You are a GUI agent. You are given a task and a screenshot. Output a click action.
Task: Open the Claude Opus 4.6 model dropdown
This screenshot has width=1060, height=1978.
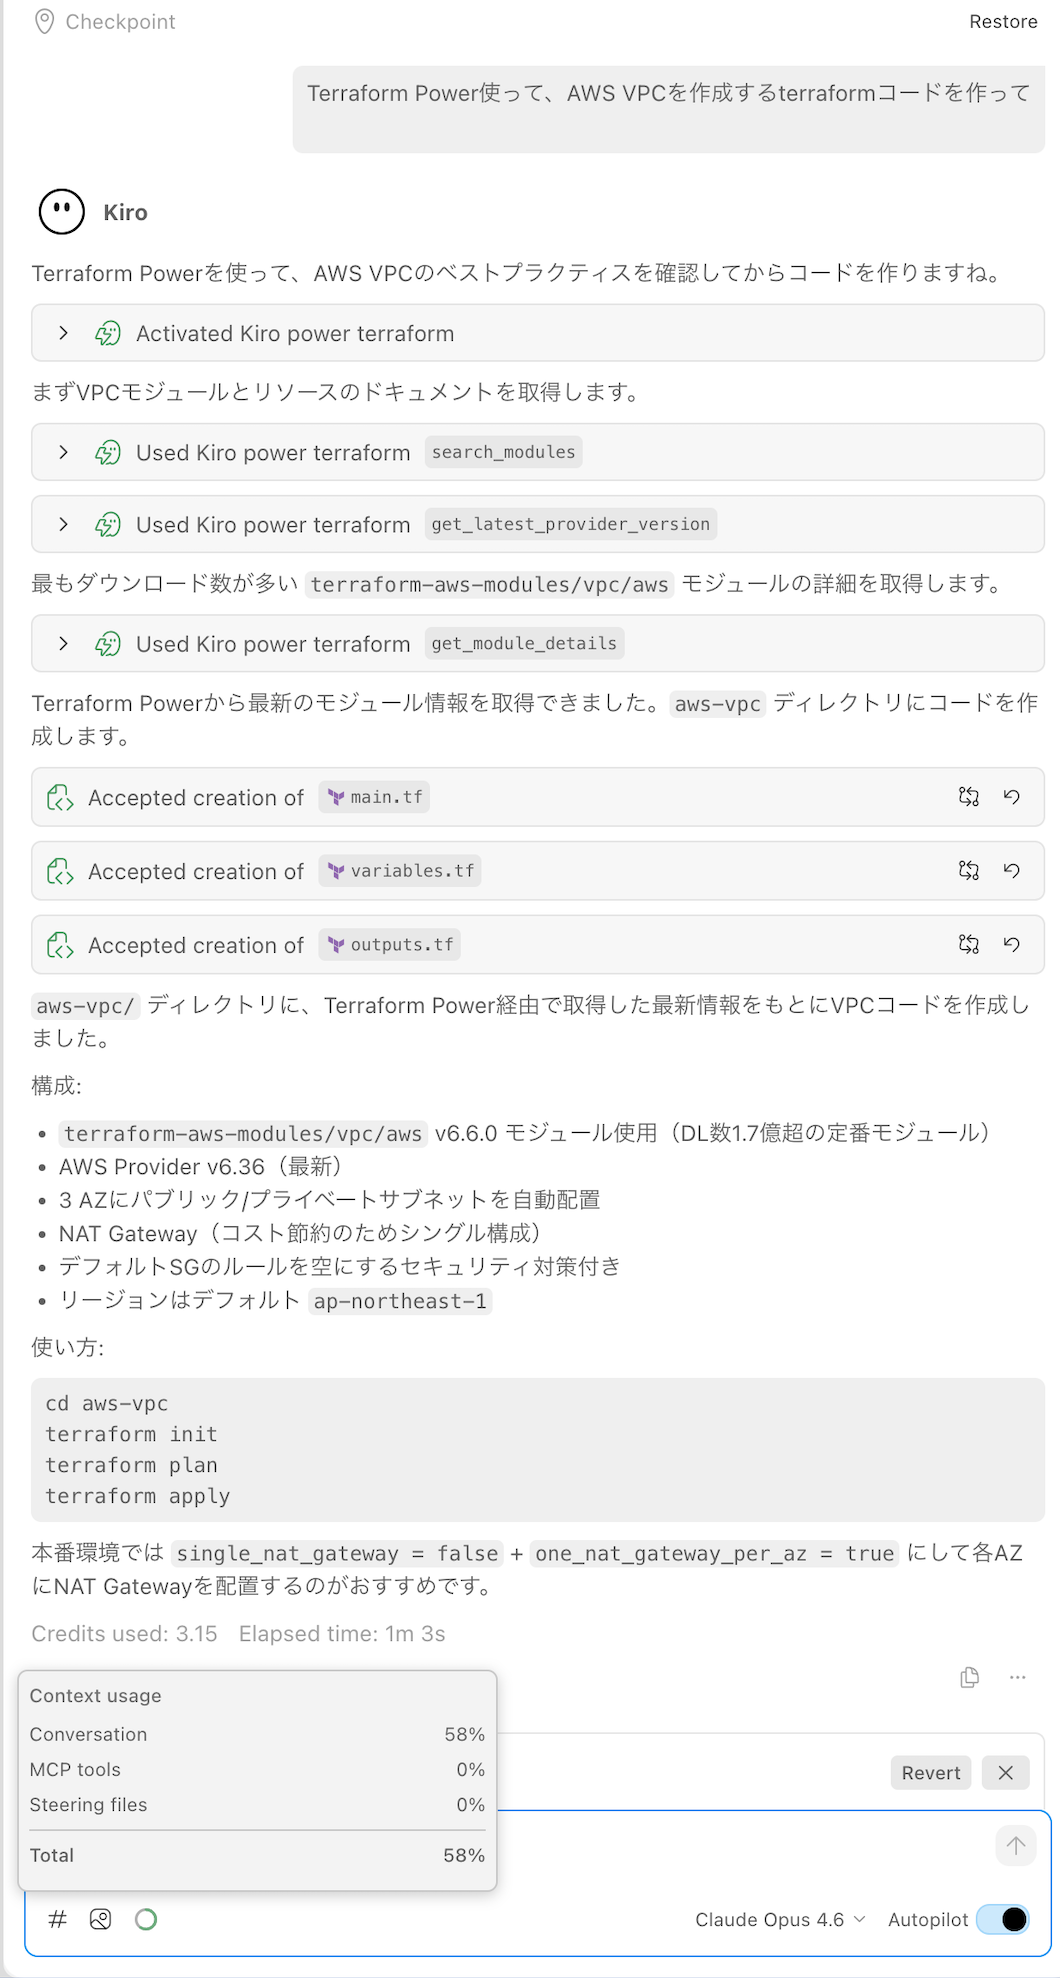[x=780, y=1919]
